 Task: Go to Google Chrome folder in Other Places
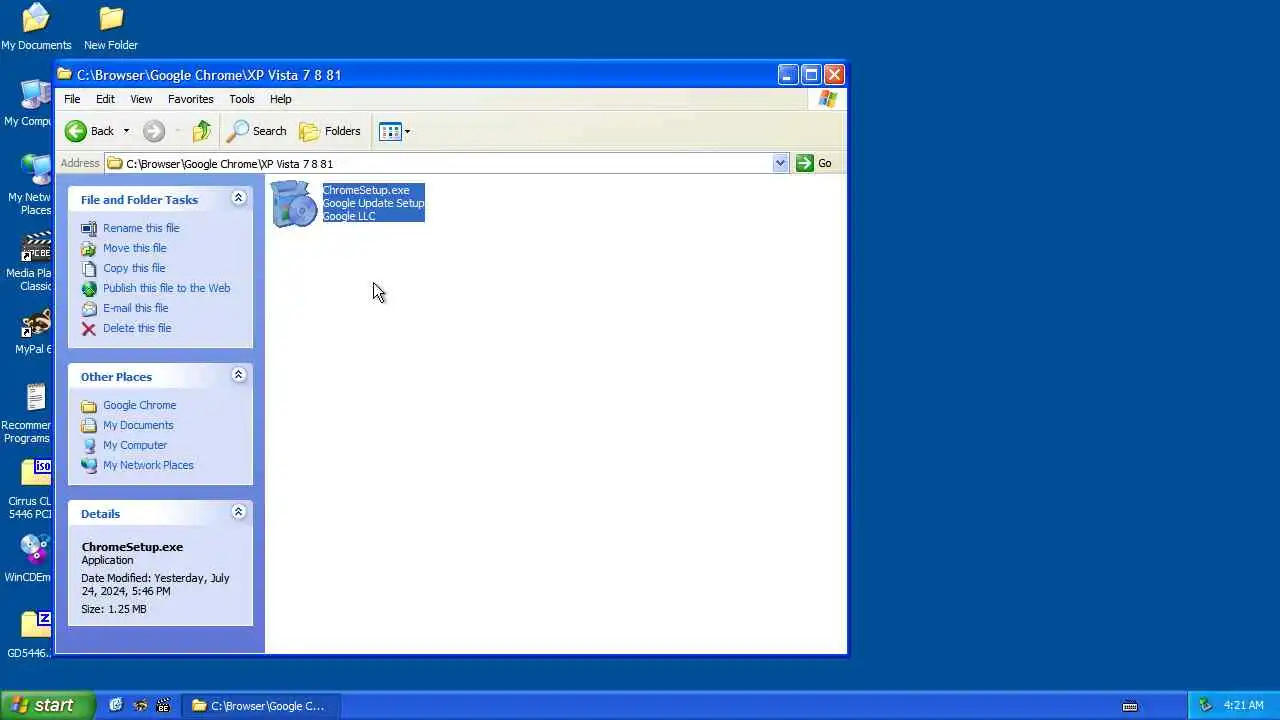139,405
